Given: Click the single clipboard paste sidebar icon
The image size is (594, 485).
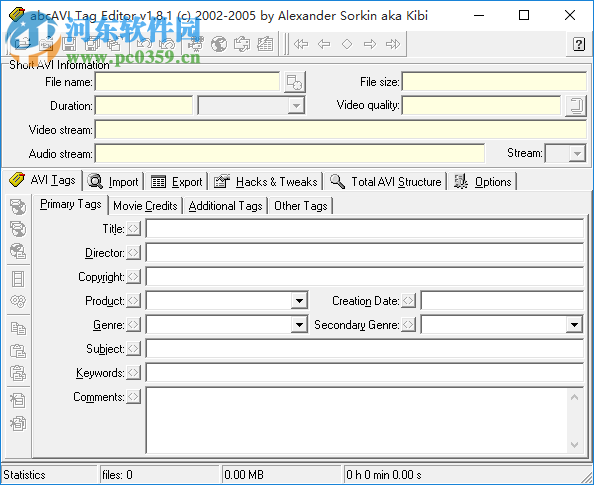Looking at the screenshot, I should coord(18,351).
